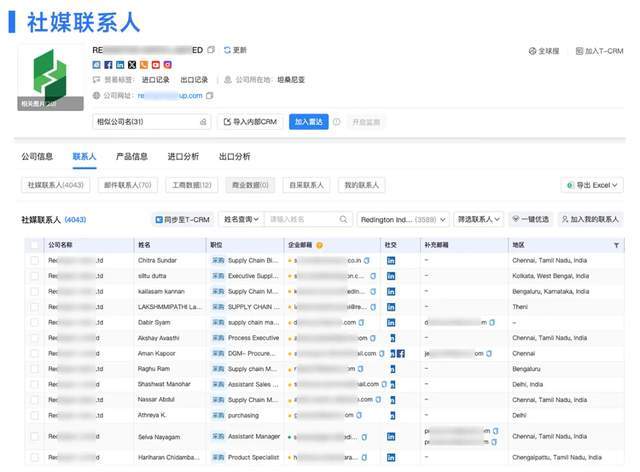Select all rows with header checkbox
Screen dimensions: 640x472
pos(34,245)
